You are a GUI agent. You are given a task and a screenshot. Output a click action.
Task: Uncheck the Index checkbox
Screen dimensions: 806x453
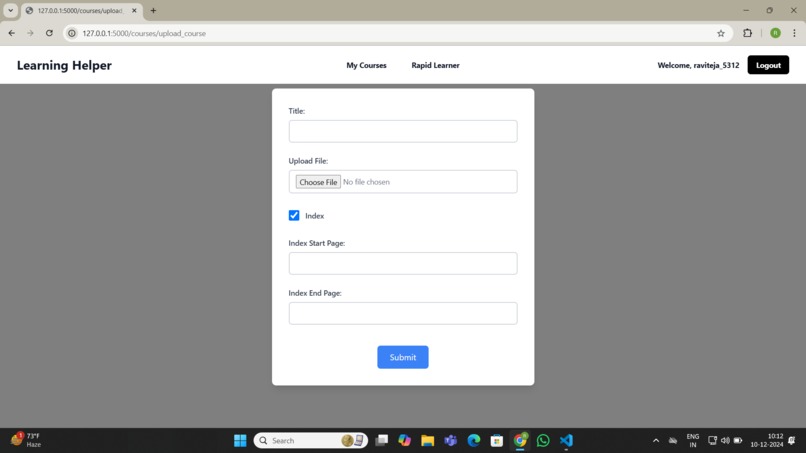tap(294, 215)
